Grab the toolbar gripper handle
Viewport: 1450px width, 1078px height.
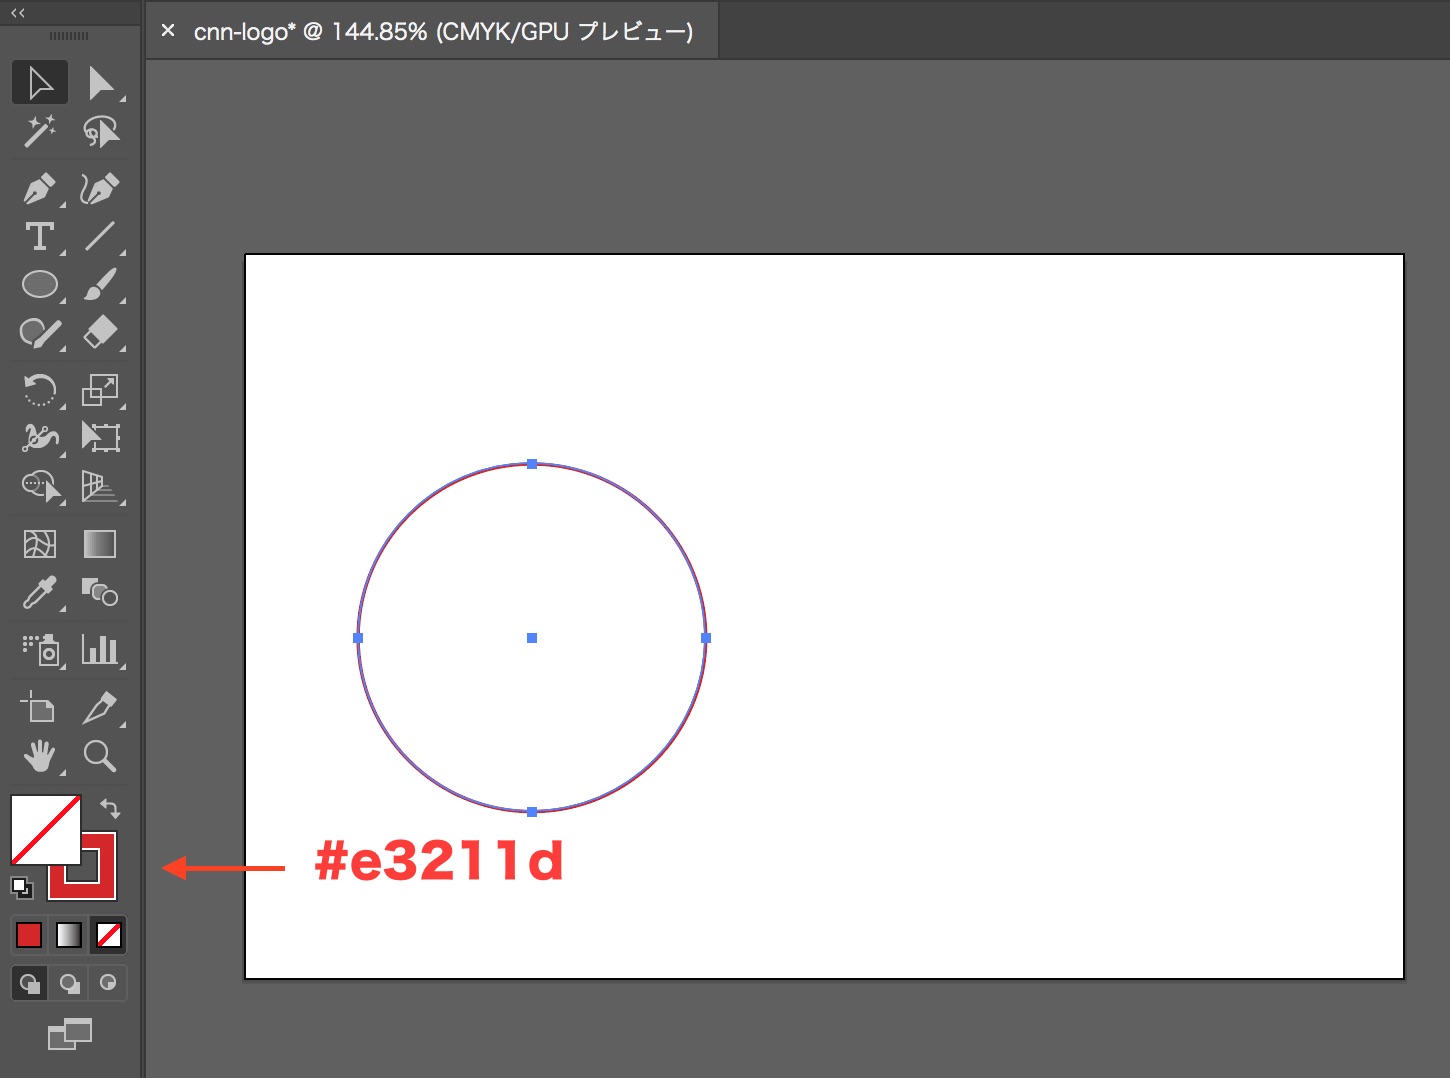[69, 36]
